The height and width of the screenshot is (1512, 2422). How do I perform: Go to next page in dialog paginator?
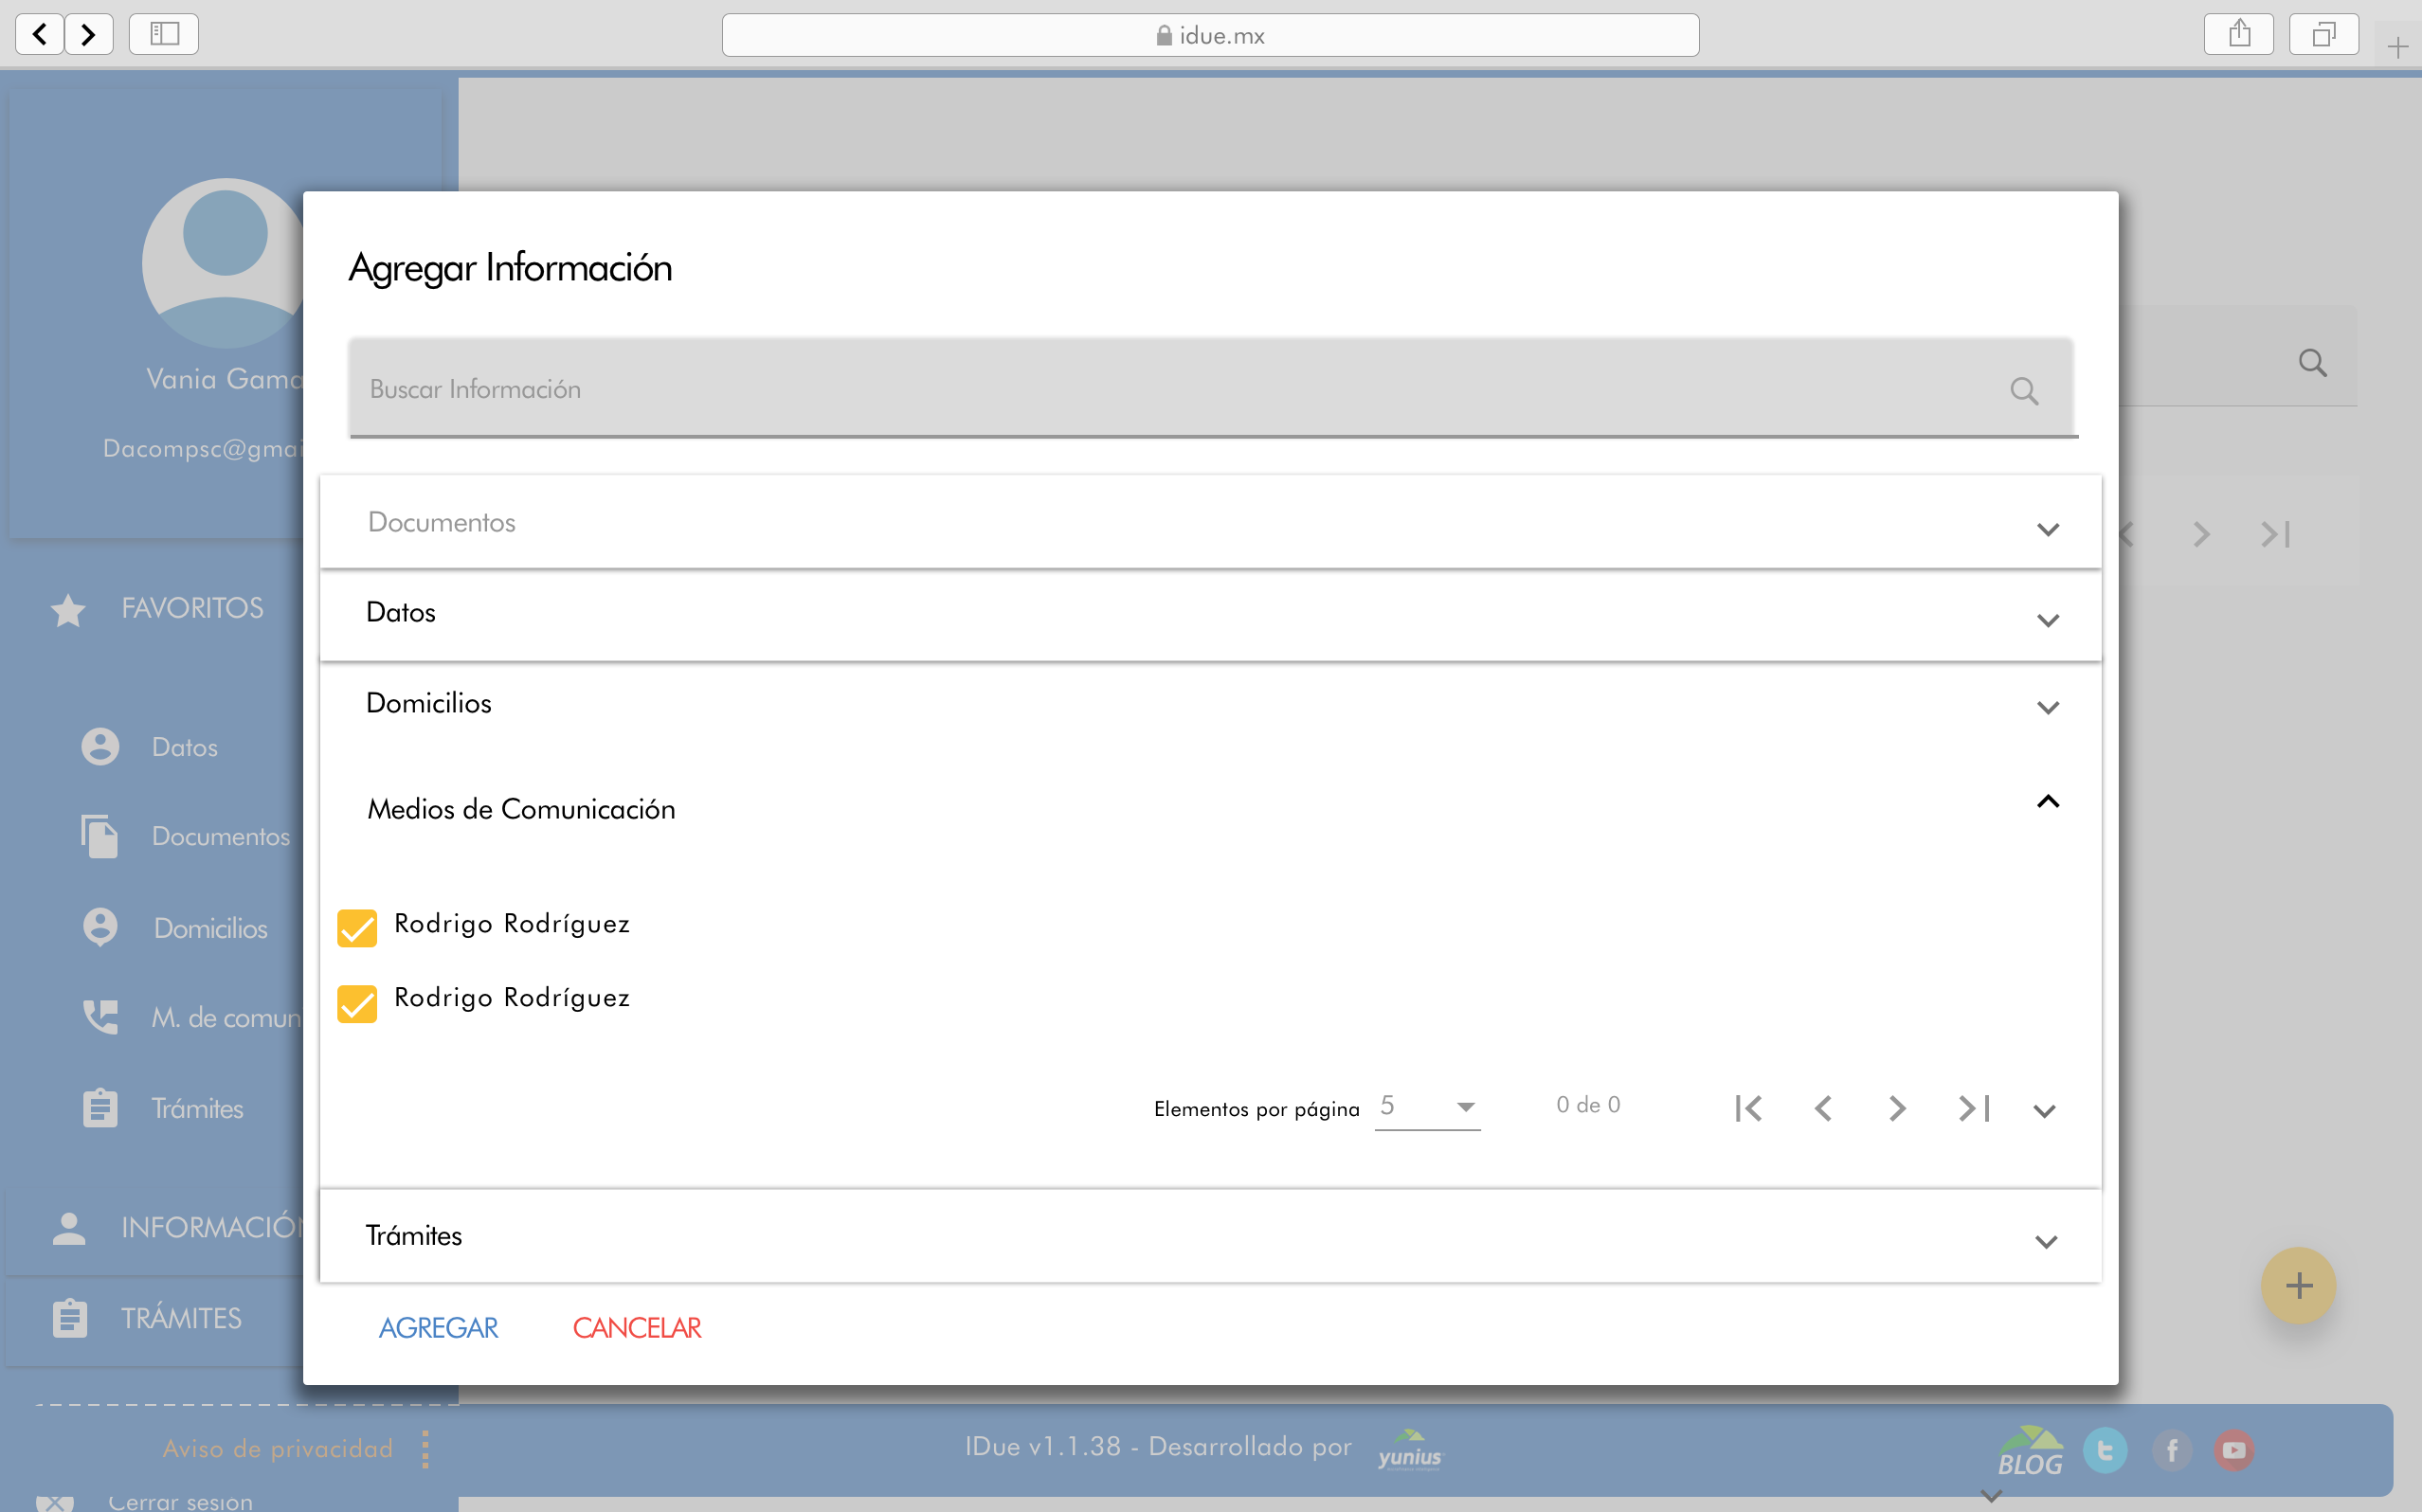[x=1897, y=1108]
